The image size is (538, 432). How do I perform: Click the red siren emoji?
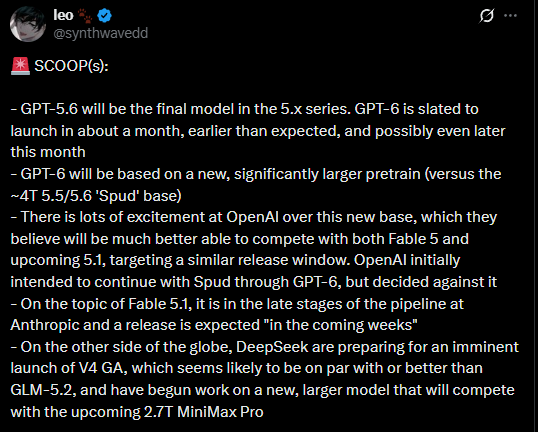(20, 66)
